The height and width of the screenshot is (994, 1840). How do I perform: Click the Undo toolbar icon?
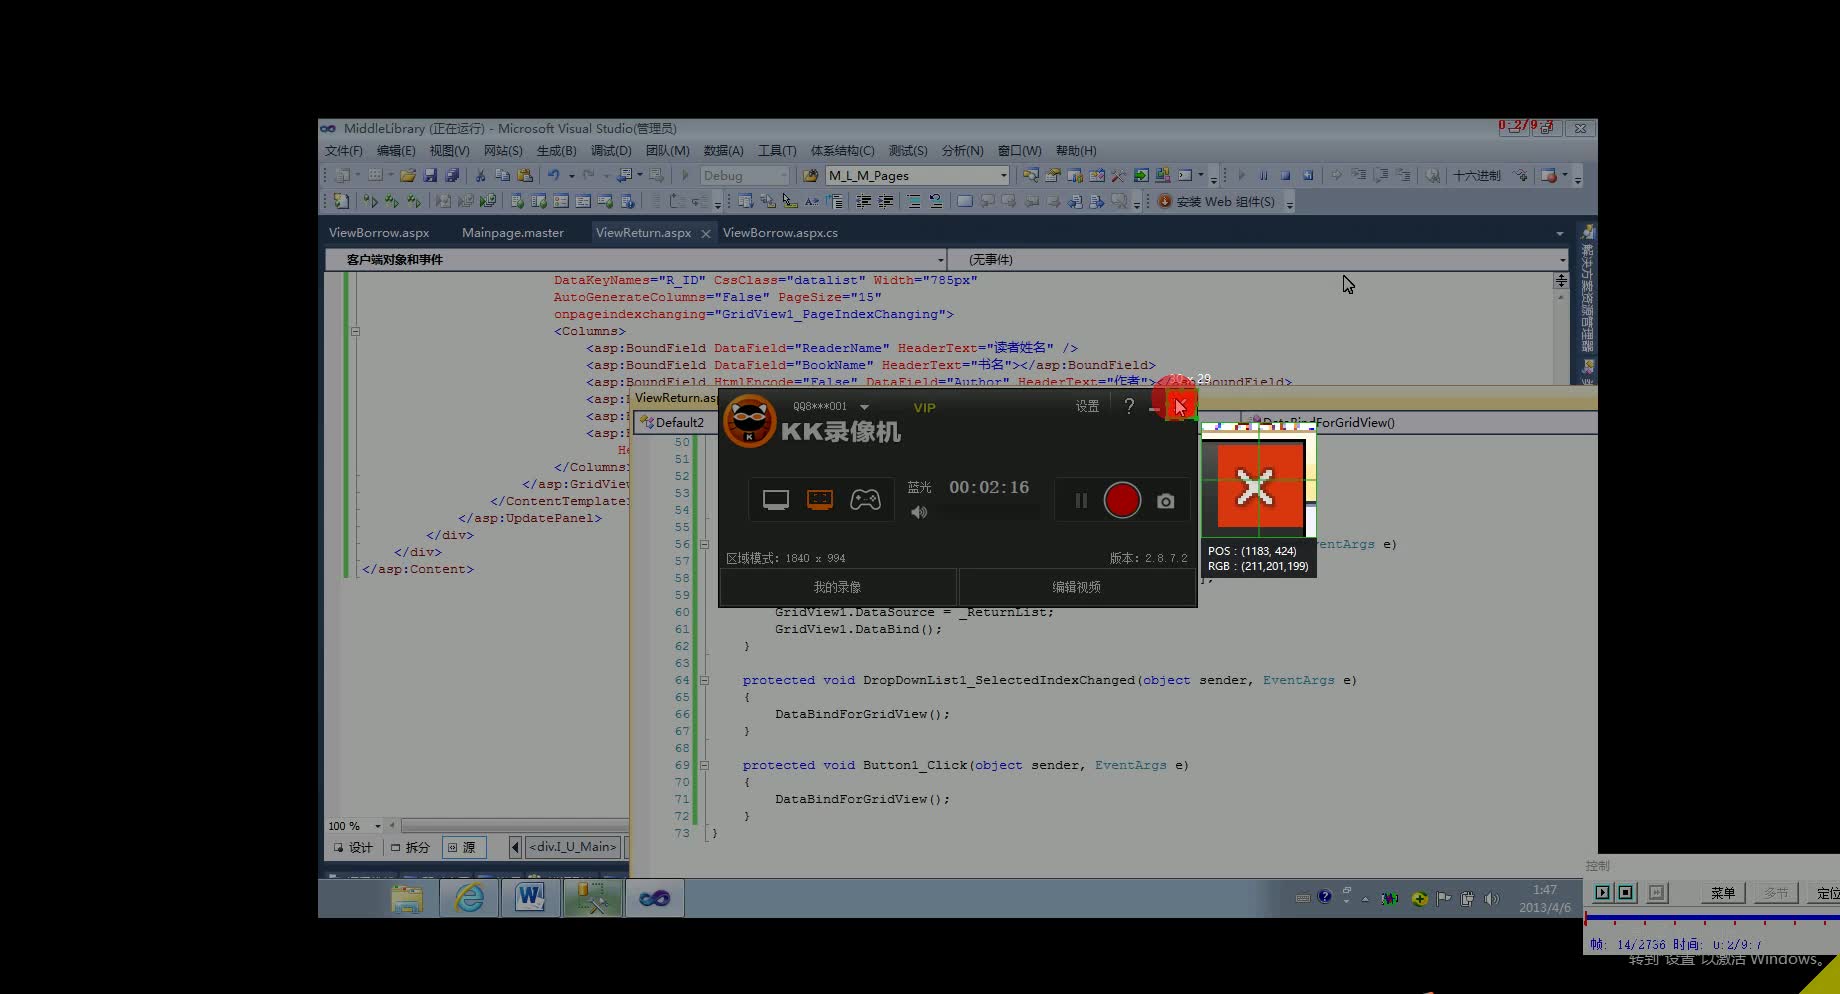[x=553, y=176]
